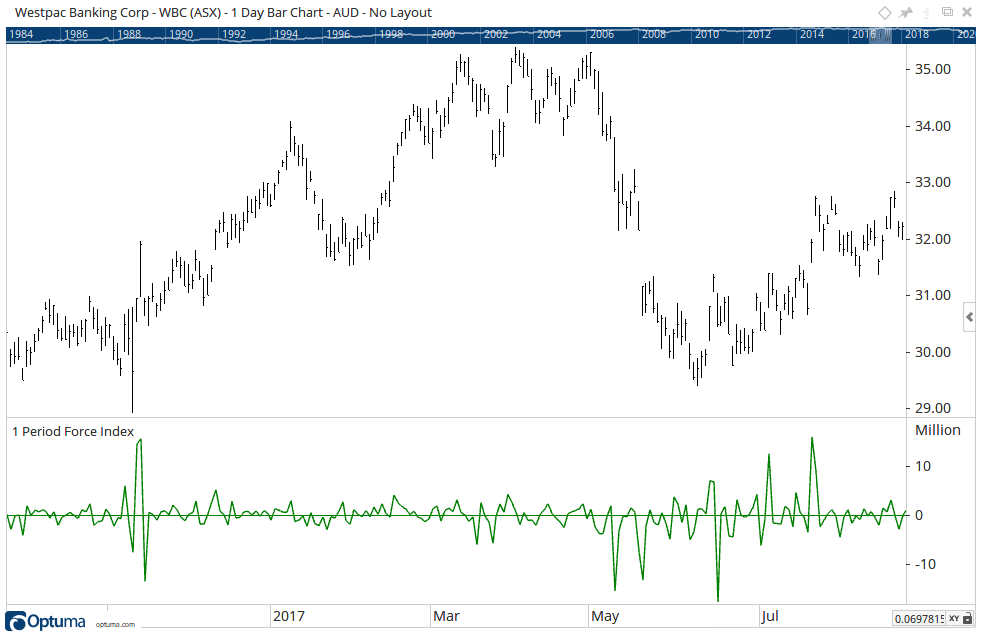The image size is (982, 635).
Task: Jump to 1992 on the timeline overview
Action: point(234,34)
